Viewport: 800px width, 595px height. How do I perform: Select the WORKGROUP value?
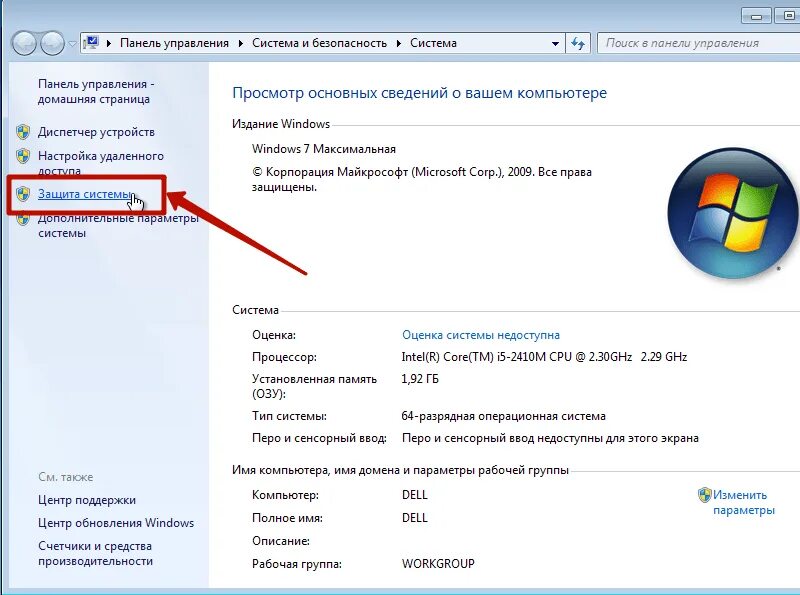point(438,564)
